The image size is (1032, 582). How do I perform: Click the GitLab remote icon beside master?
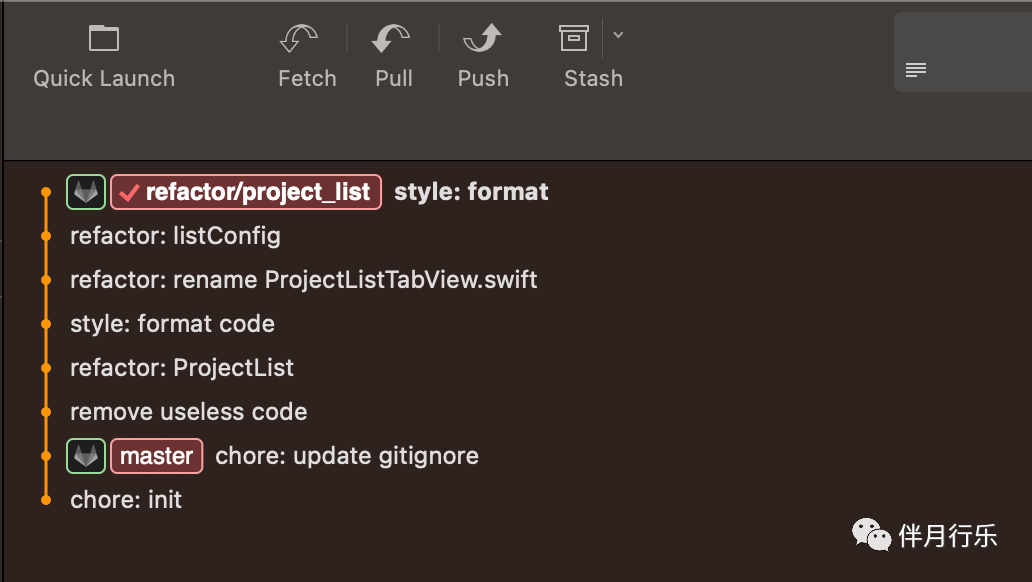(86, 456)
